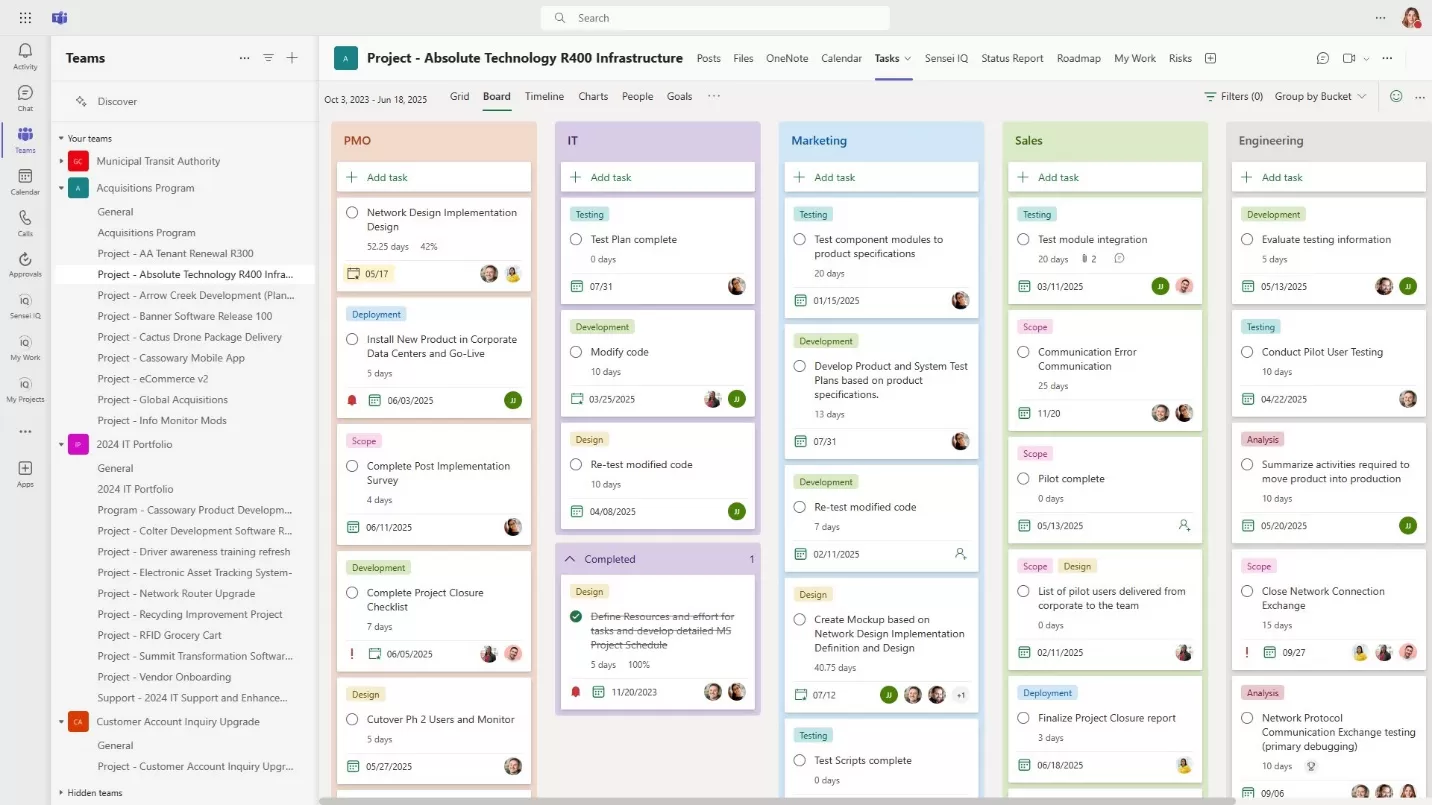
Task: Switch to the Posts tab
Action: point(709,58)
